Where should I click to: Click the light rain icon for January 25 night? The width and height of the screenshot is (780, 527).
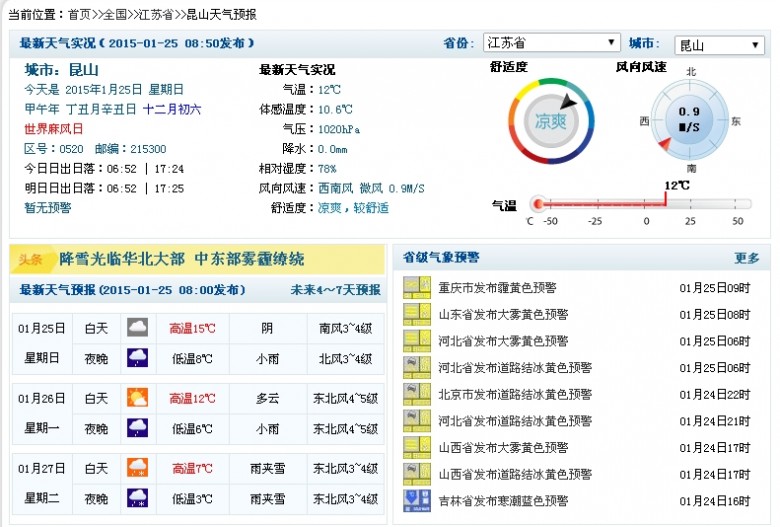pos(137,358)
